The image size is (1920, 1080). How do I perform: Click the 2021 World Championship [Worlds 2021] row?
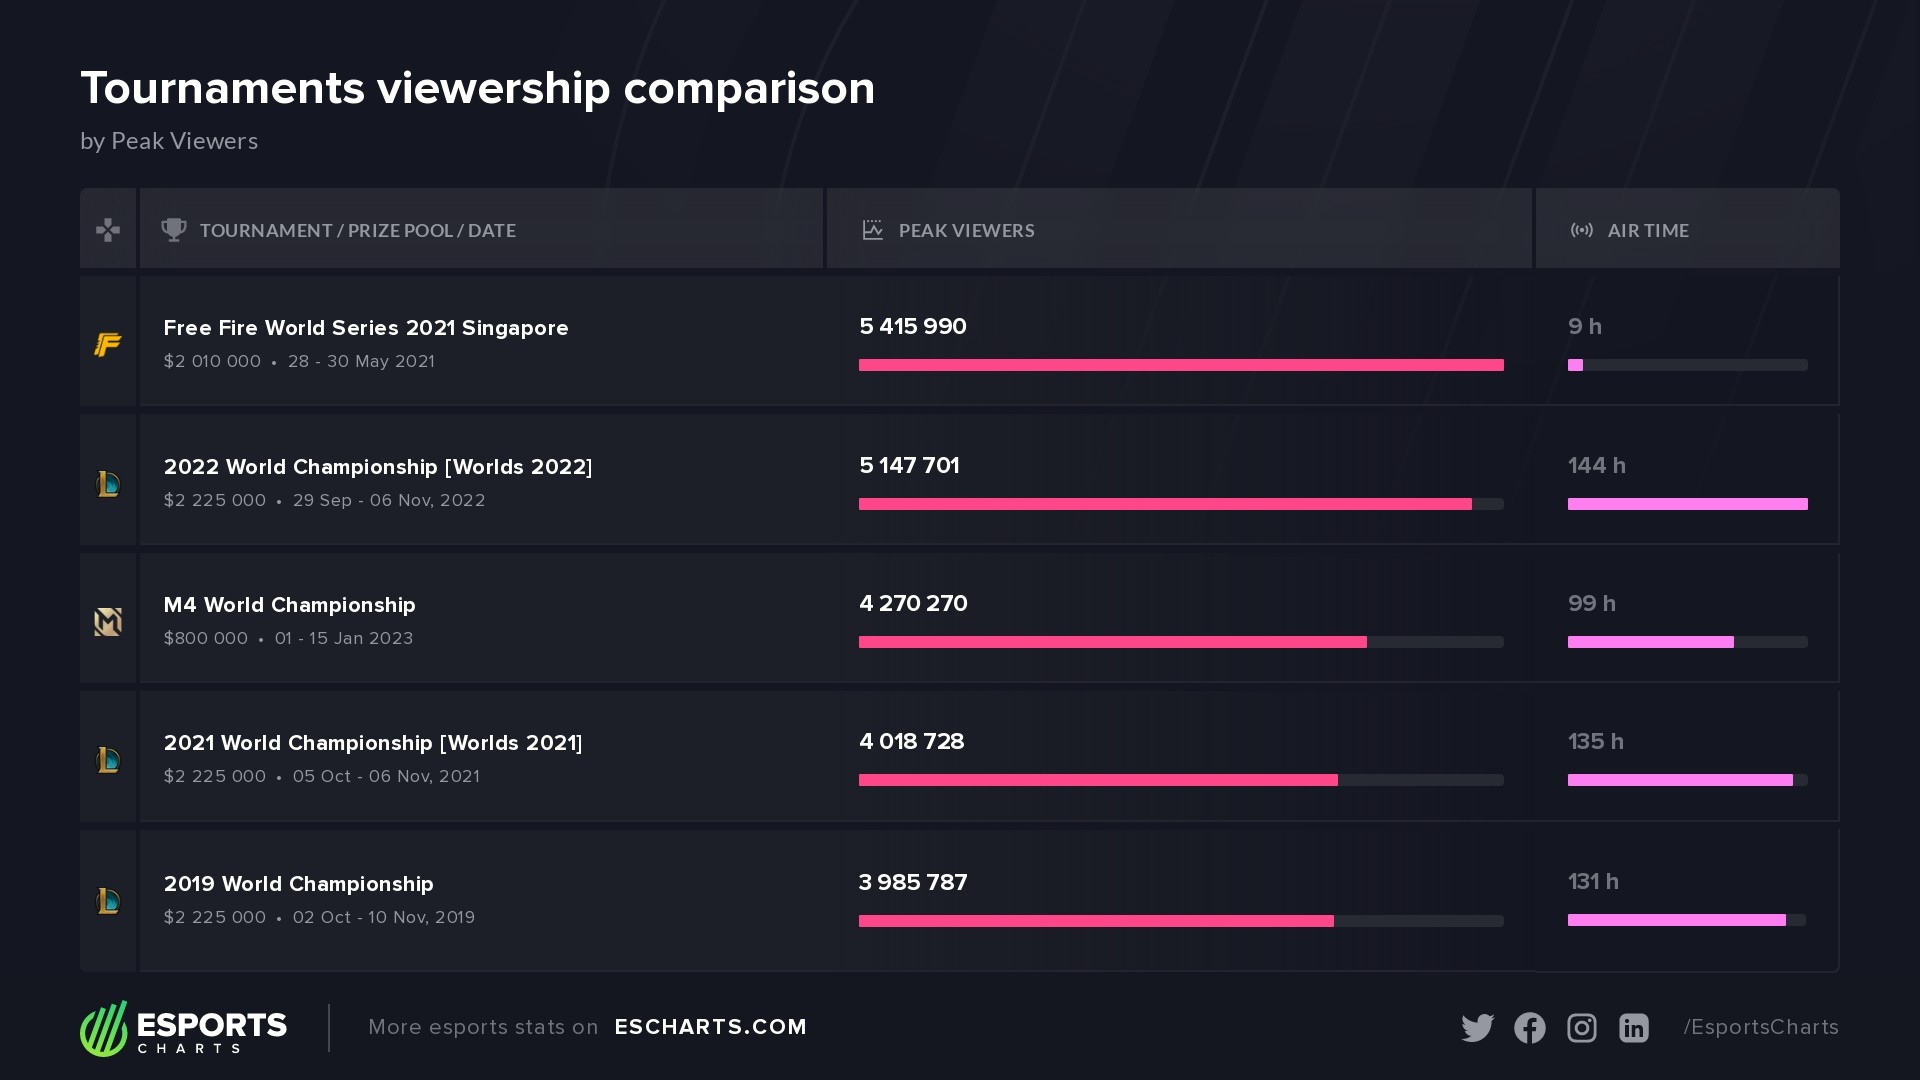960,757
